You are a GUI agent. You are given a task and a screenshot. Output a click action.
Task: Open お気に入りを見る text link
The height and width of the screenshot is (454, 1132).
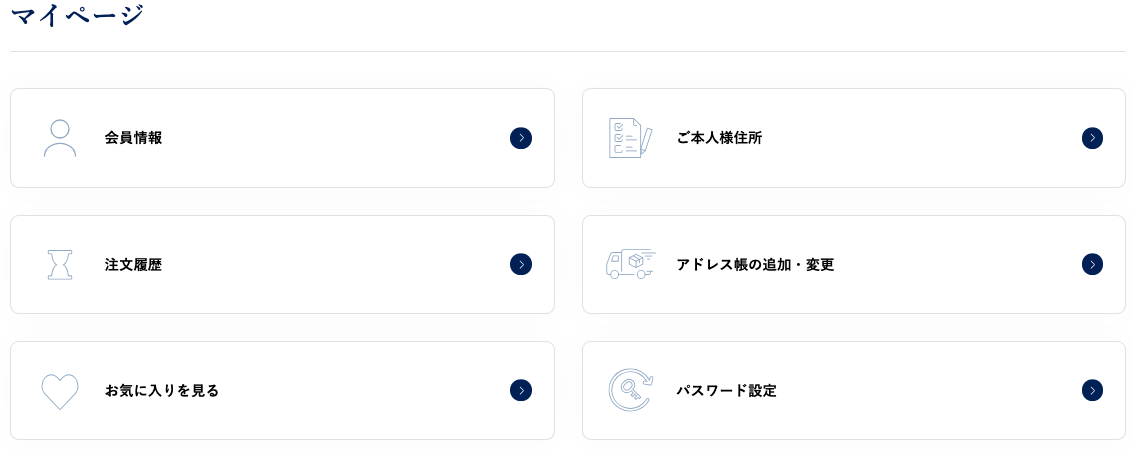(162, 391)
